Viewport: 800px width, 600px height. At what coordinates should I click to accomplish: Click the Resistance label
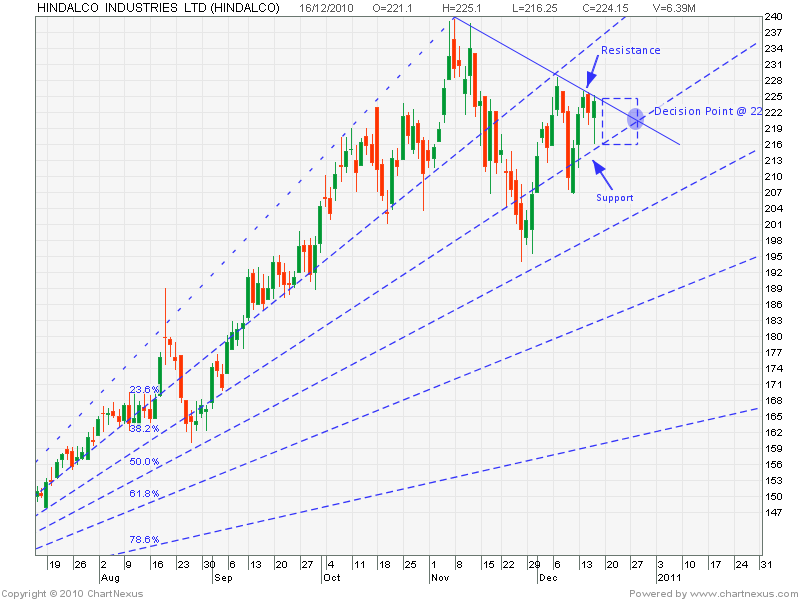(631, 50)
